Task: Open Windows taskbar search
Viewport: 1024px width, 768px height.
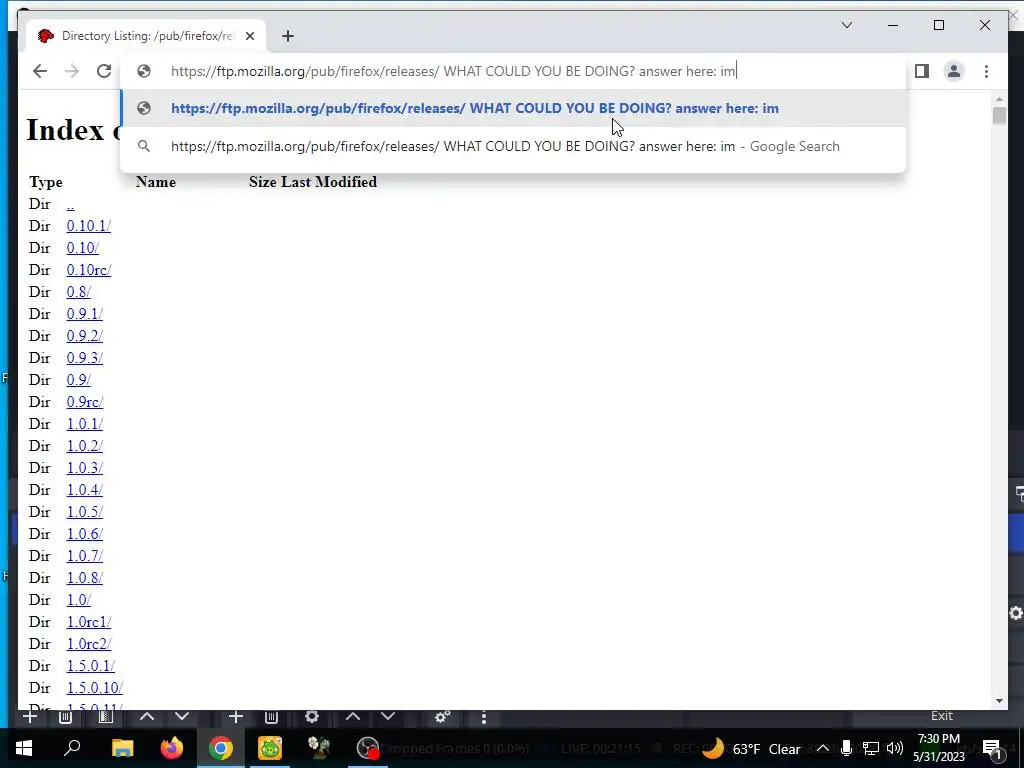Action: click(72, 748)
